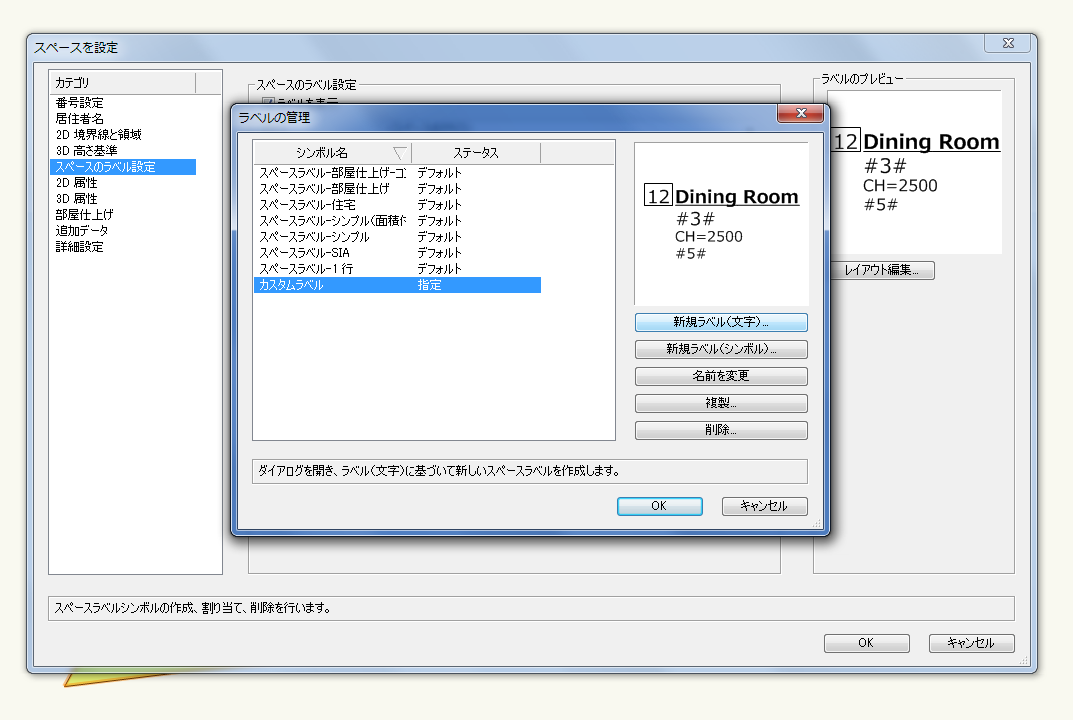1073x720 pixels.
Task: Click the sort triangle in the シンボル名 header
Action: pyautogui.click(x=400, y=153)
